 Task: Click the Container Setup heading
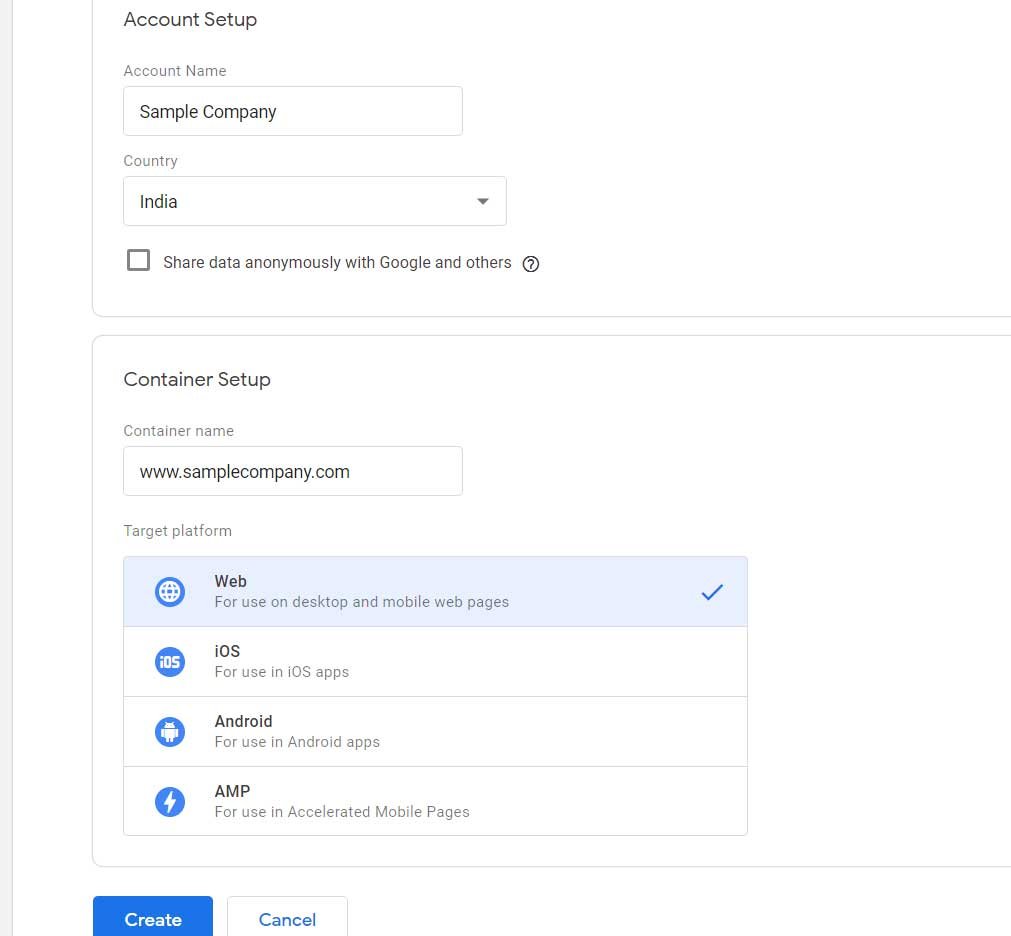197,379
